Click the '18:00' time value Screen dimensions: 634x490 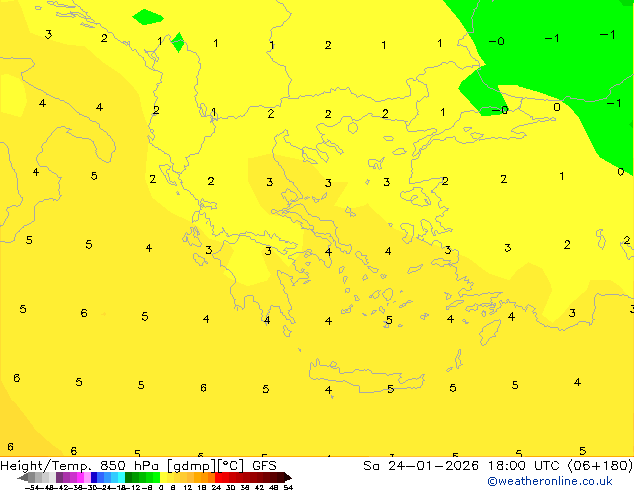click(x=506, y=466)
